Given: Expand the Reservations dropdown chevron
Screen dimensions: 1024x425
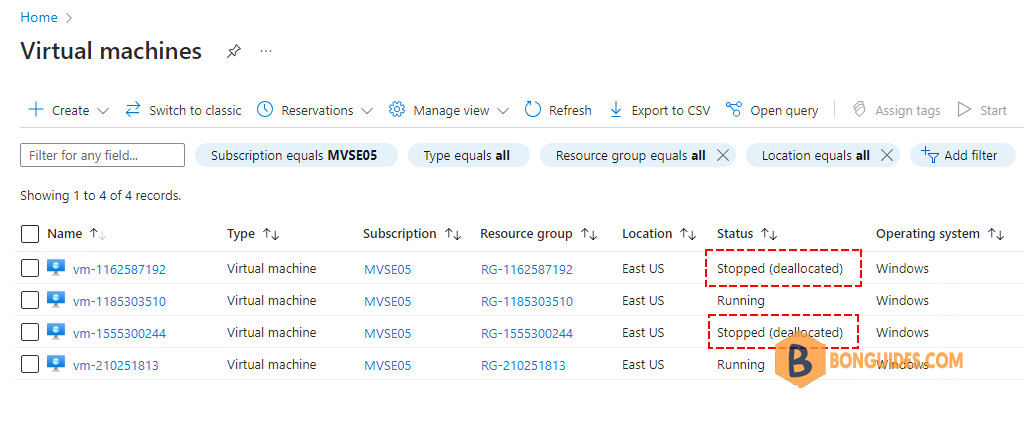Looking at the screenshot, I should [x=367, y=111].
